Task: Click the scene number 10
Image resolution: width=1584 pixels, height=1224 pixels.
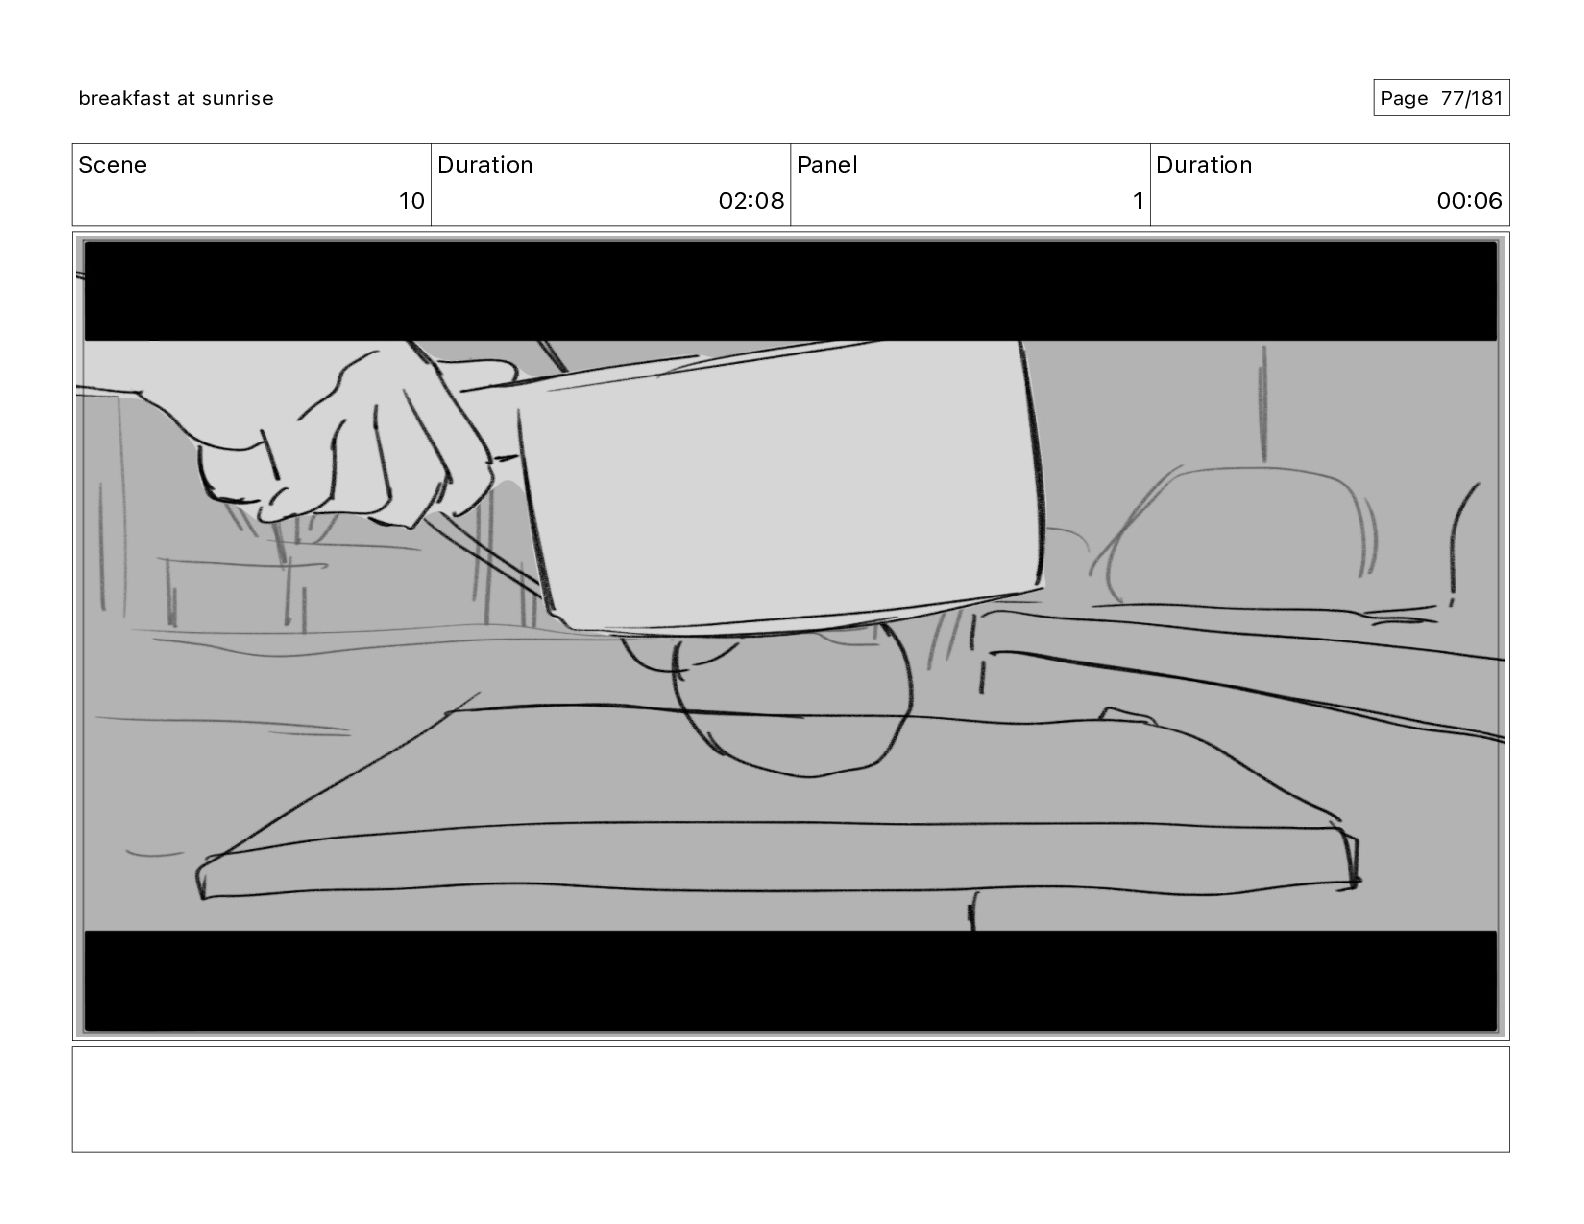Action: (412, 201)
